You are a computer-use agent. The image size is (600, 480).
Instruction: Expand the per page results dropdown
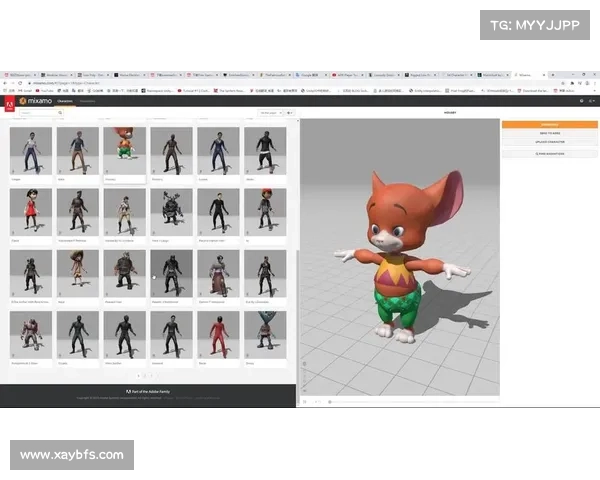tap(271, 113)
